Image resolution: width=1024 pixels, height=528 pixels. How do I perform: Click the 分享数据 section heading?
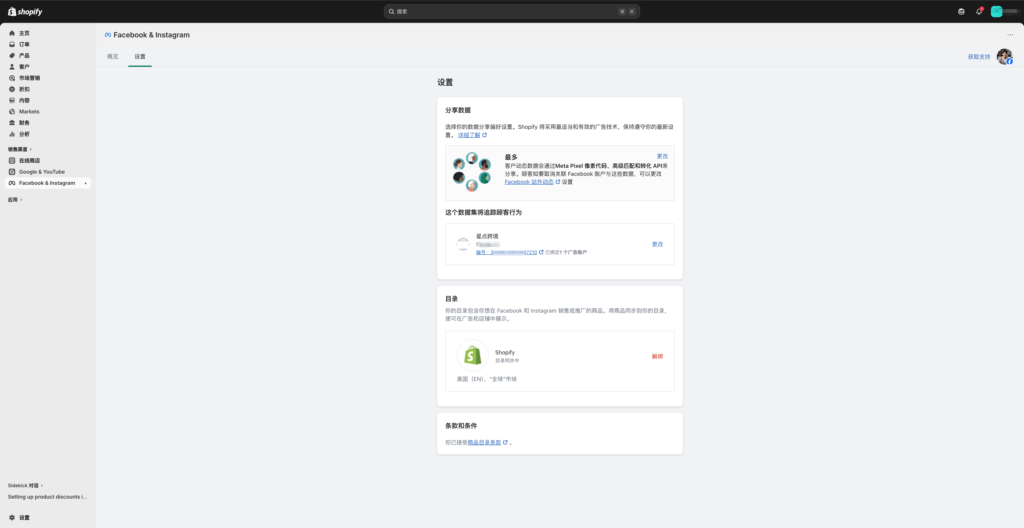click(458, 110)
